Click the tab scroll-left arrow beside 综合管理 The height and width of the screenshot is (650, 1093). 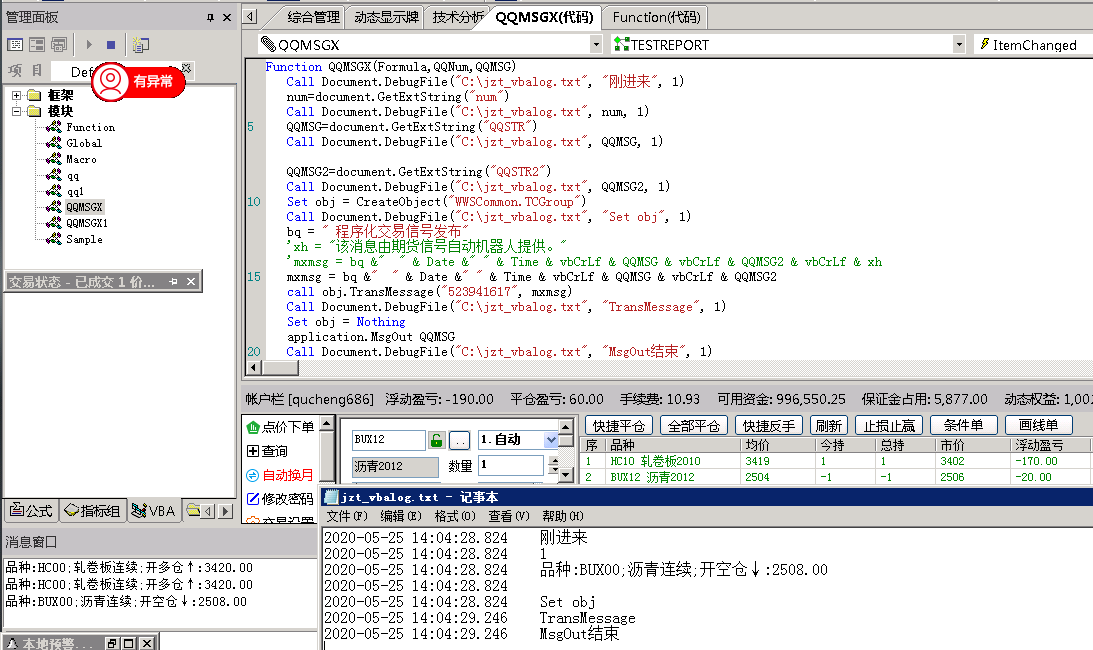[x=250, y=17]
